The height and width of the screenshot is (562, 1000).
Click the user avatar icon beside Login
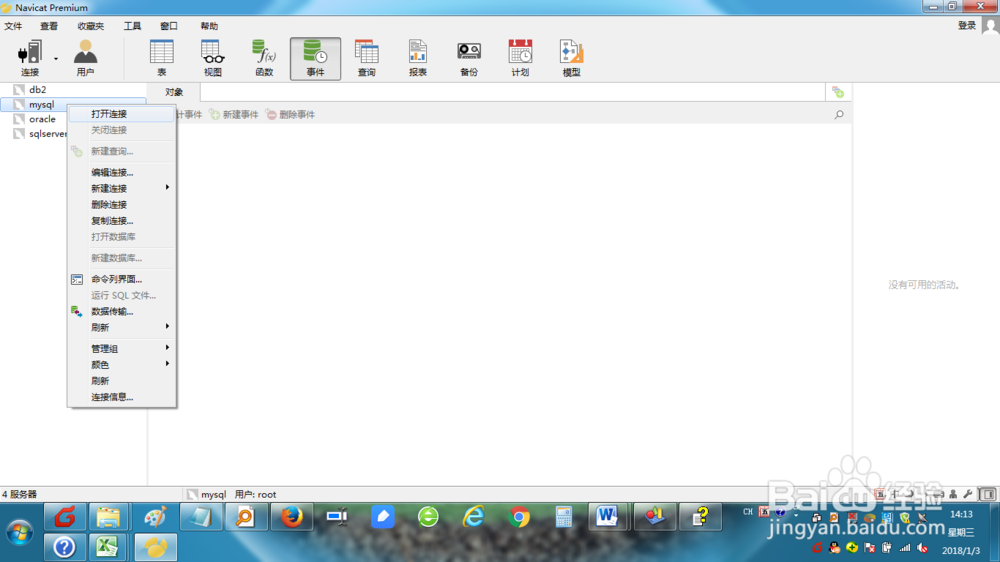point(990,26)
